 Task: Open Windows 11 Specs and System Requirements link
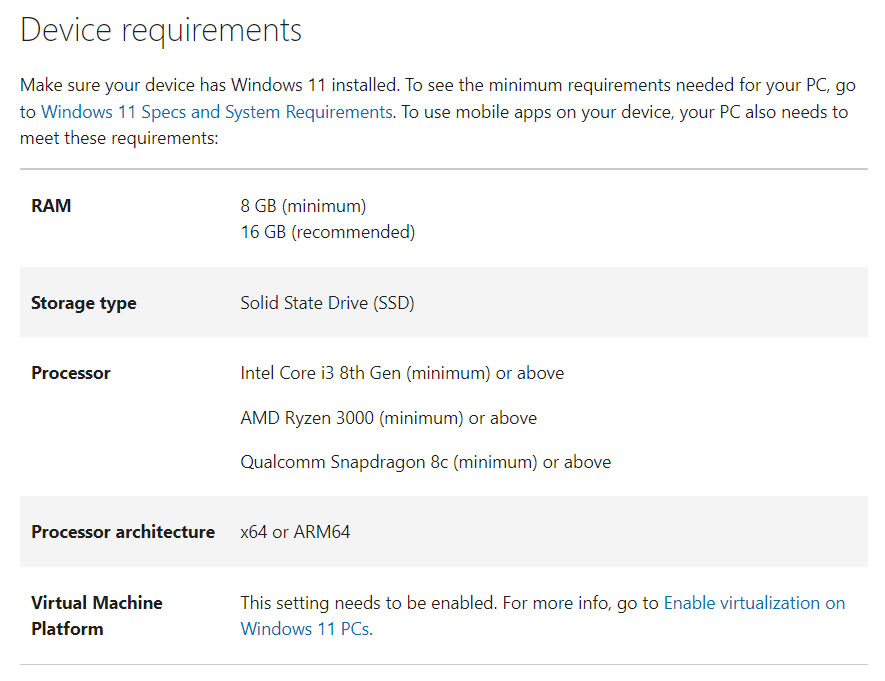click(x=217, y=112)
